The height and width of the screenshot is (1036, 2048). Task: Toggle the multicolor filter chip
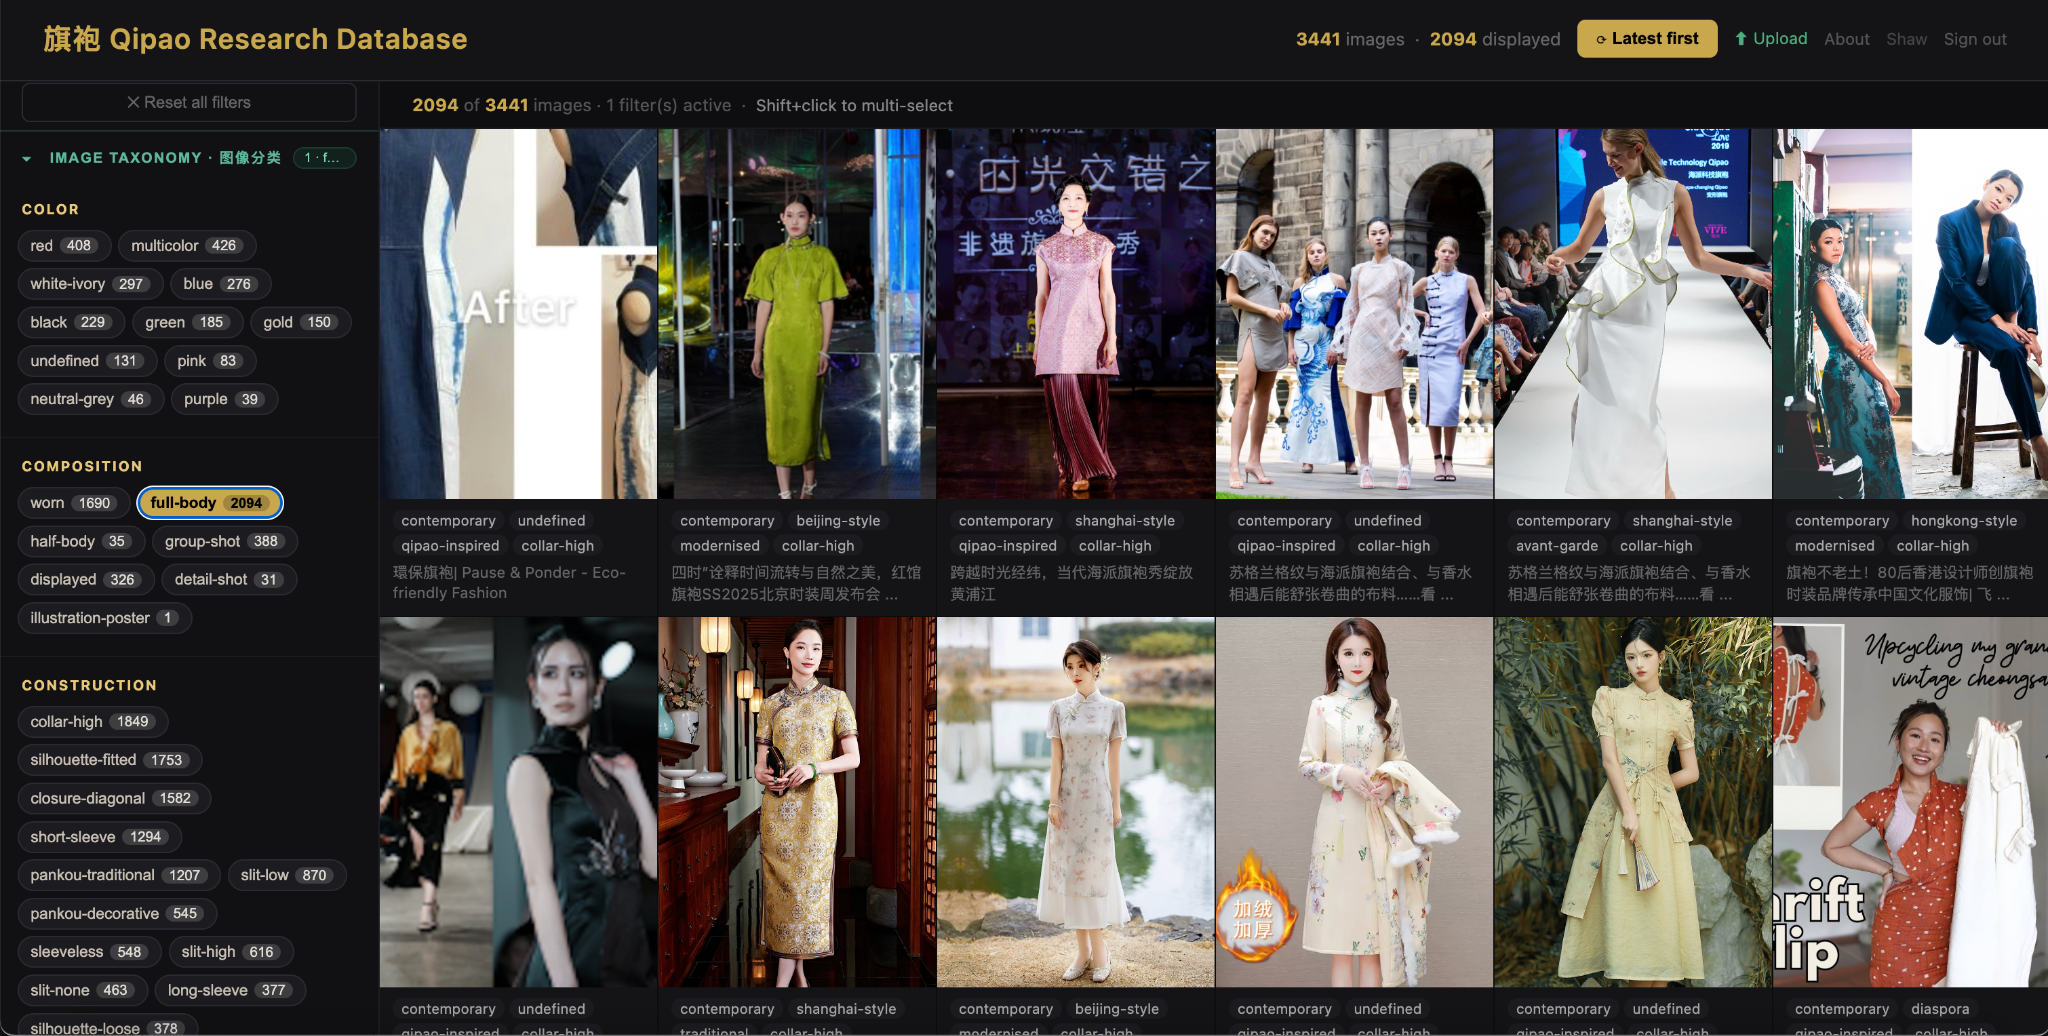coord(187,246)
